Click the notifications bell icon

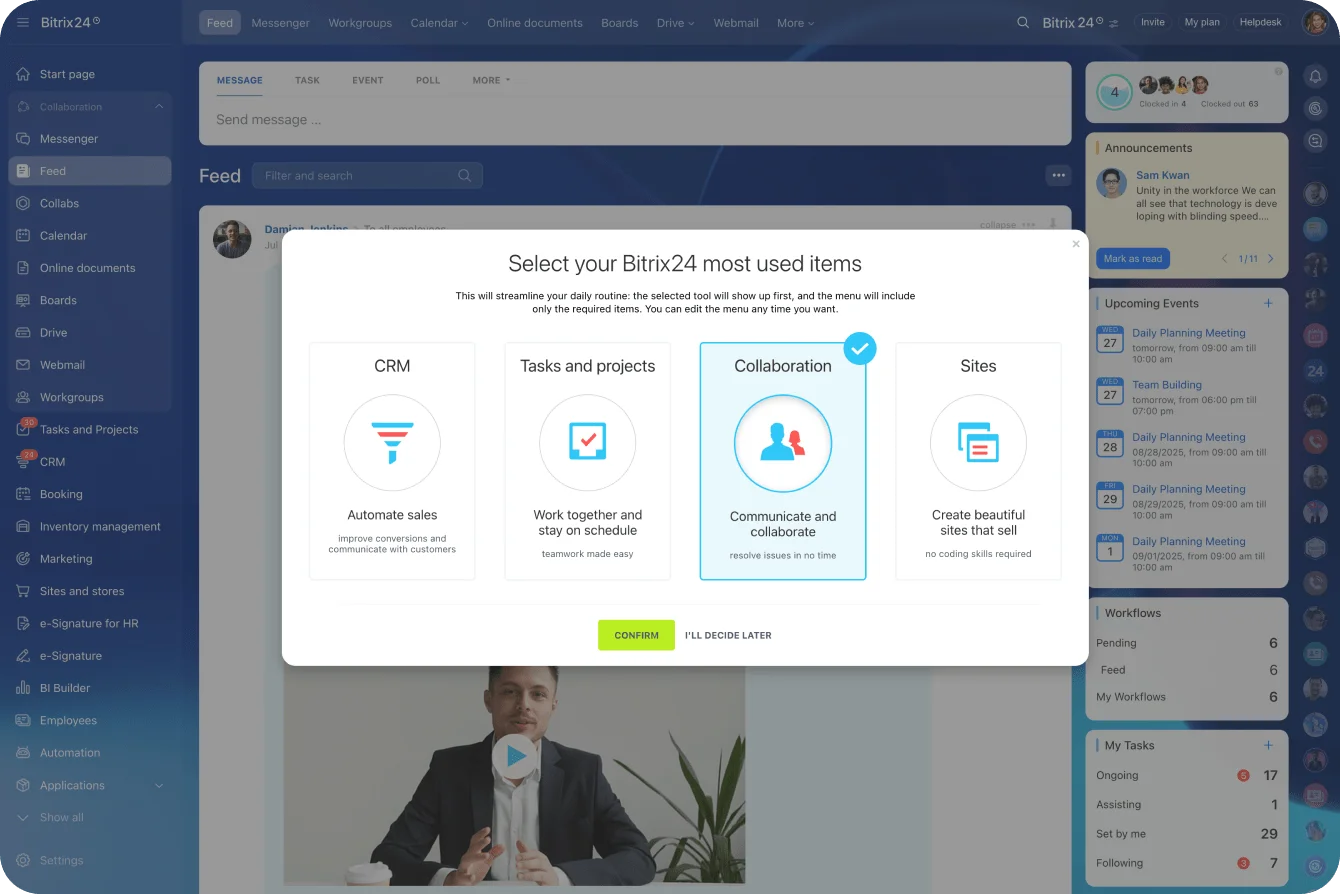(x=1315, y=76)
